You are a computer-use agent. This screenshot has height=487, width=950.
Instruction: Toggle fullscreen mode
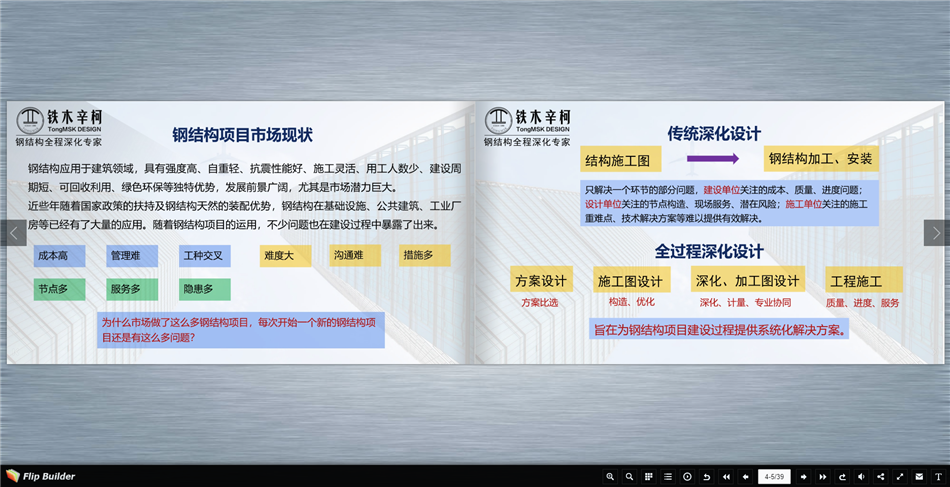coord(900,477)
